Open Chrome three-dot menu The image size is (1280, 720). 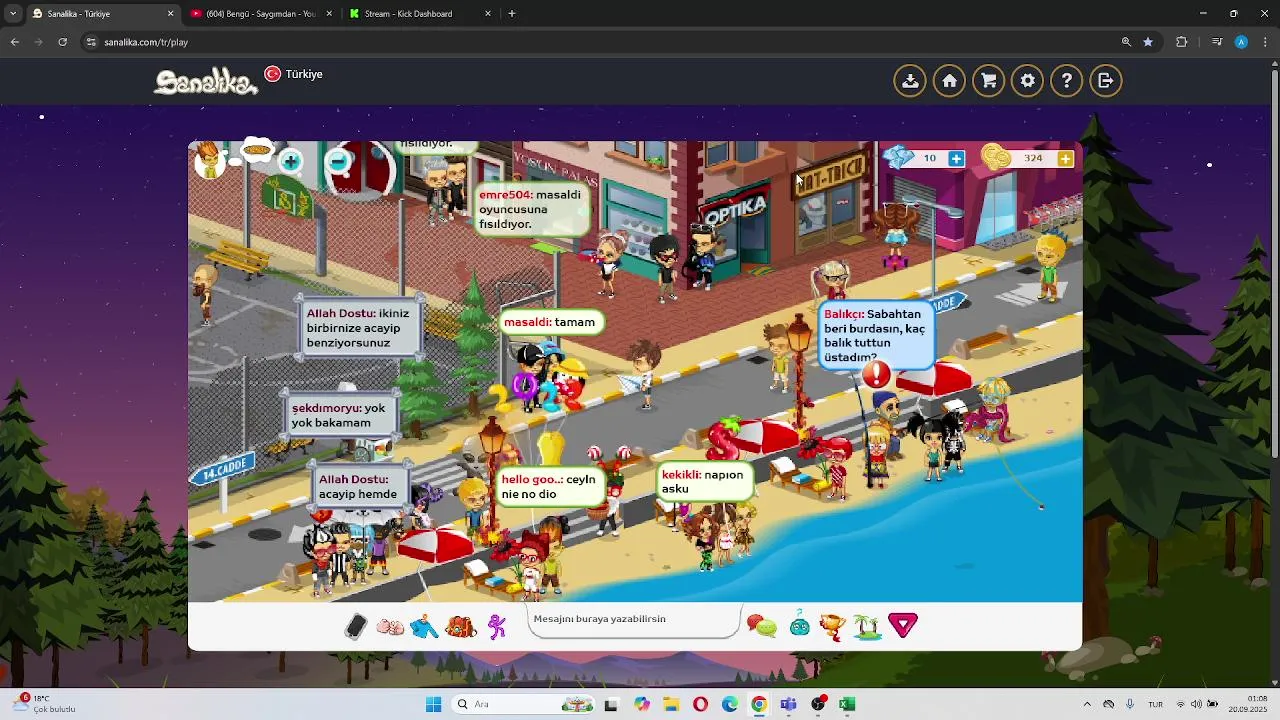[x=1265, y=42]
